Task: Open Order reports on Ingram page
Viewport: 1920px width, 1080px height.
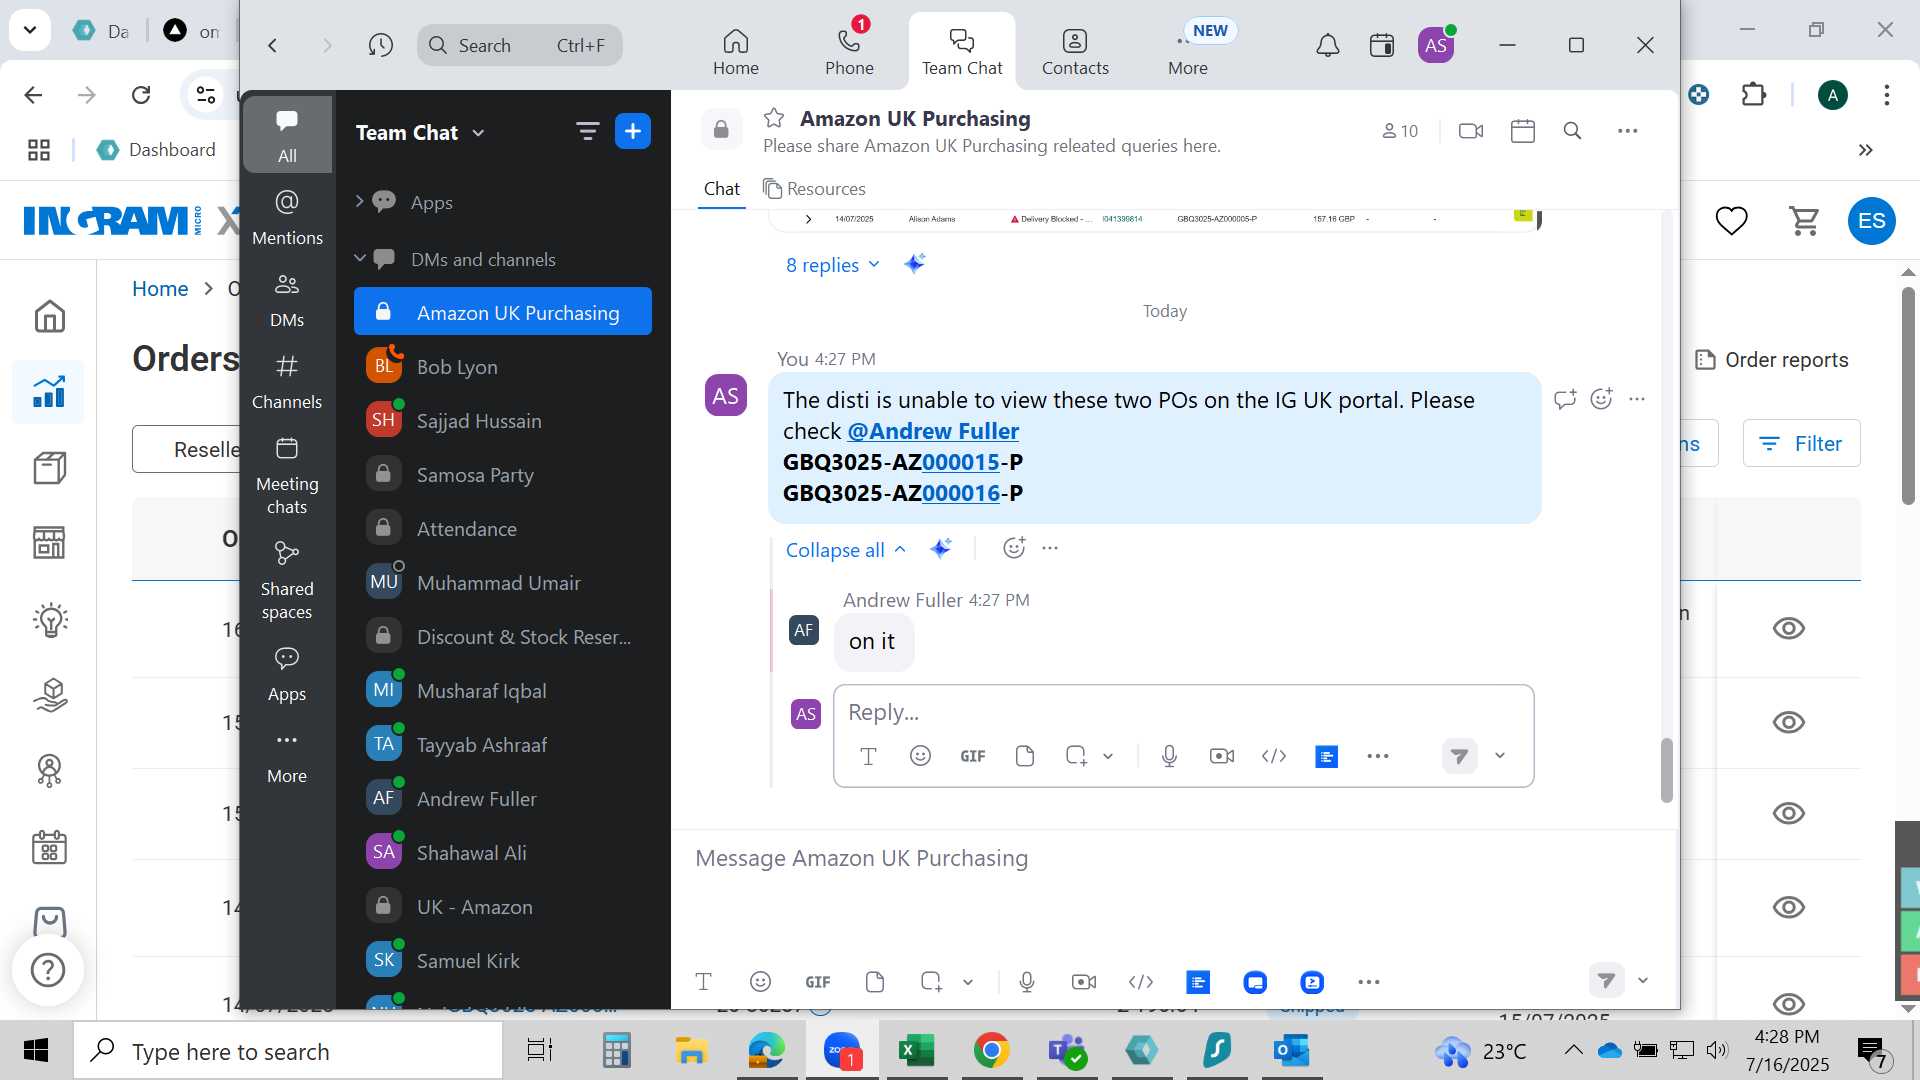Action: tap(1772, 360)
